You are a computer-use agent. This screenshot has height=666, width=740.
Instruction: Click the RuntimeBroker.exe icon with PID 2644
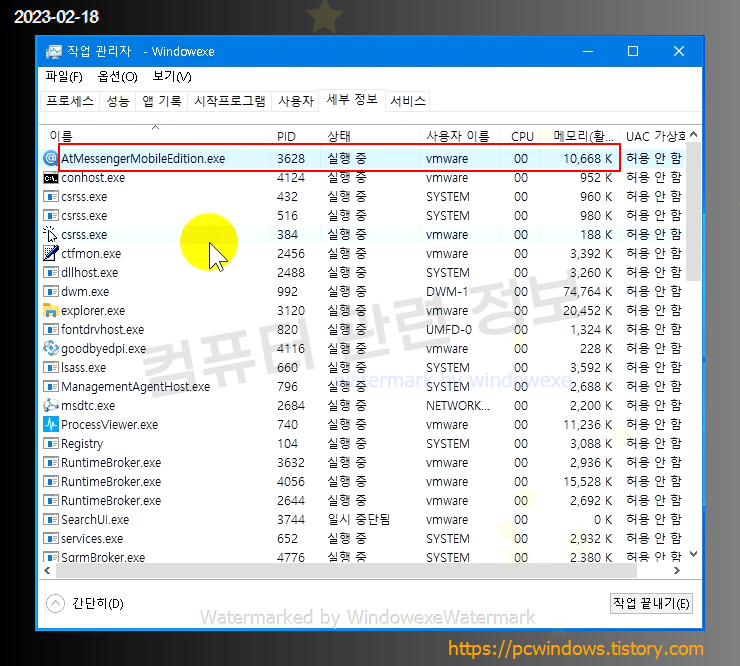50,500
